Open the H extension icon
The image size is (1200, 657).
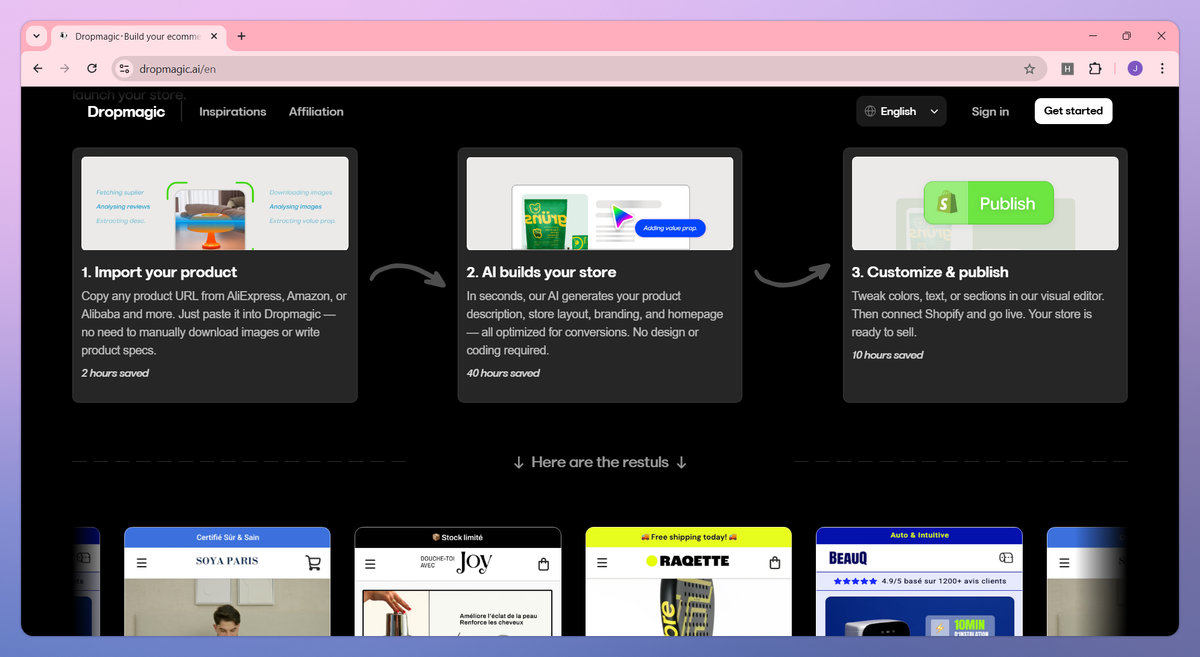(x=1067, y=69)
